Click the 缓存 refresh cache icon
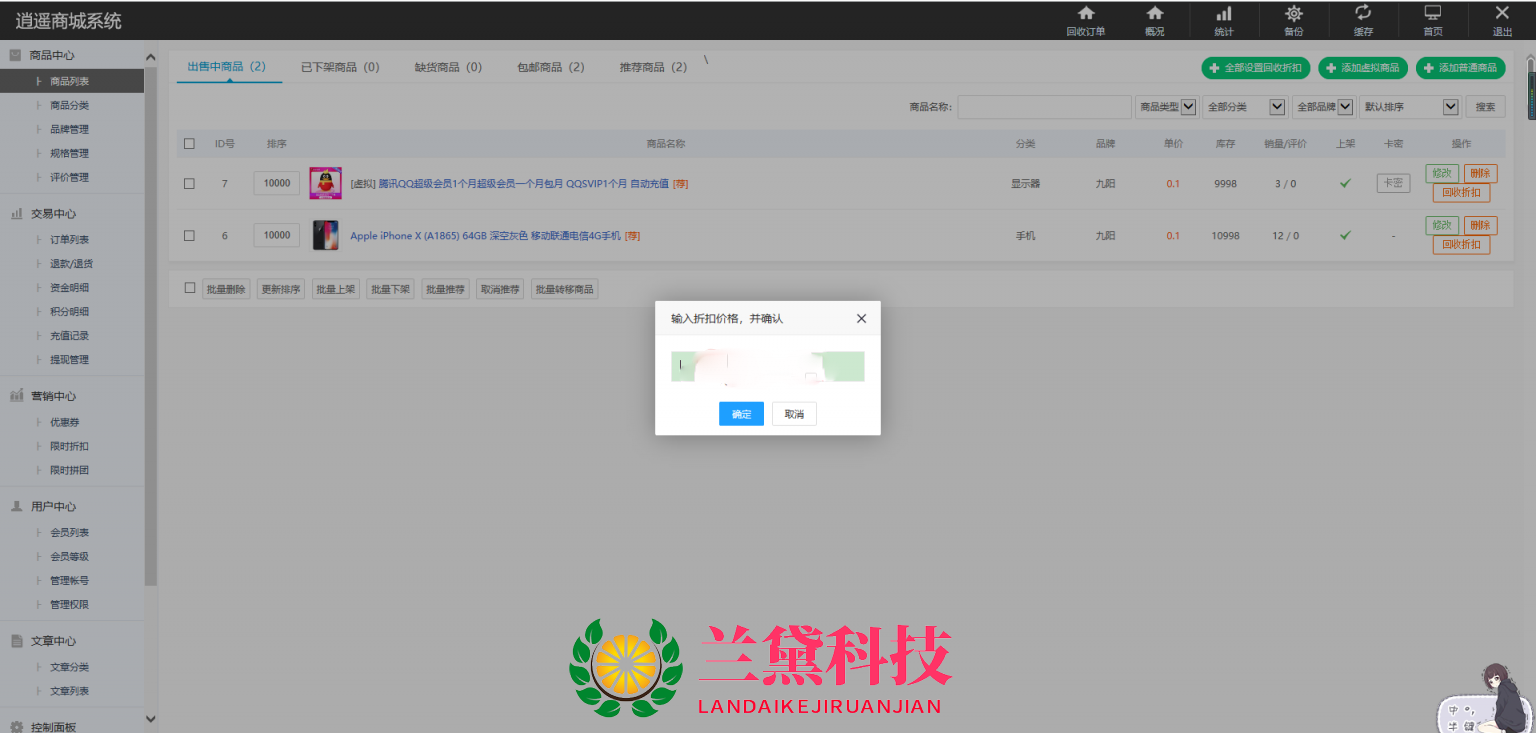Image resolution: width=1536 pixels, height=733 pixels. 1363,13
